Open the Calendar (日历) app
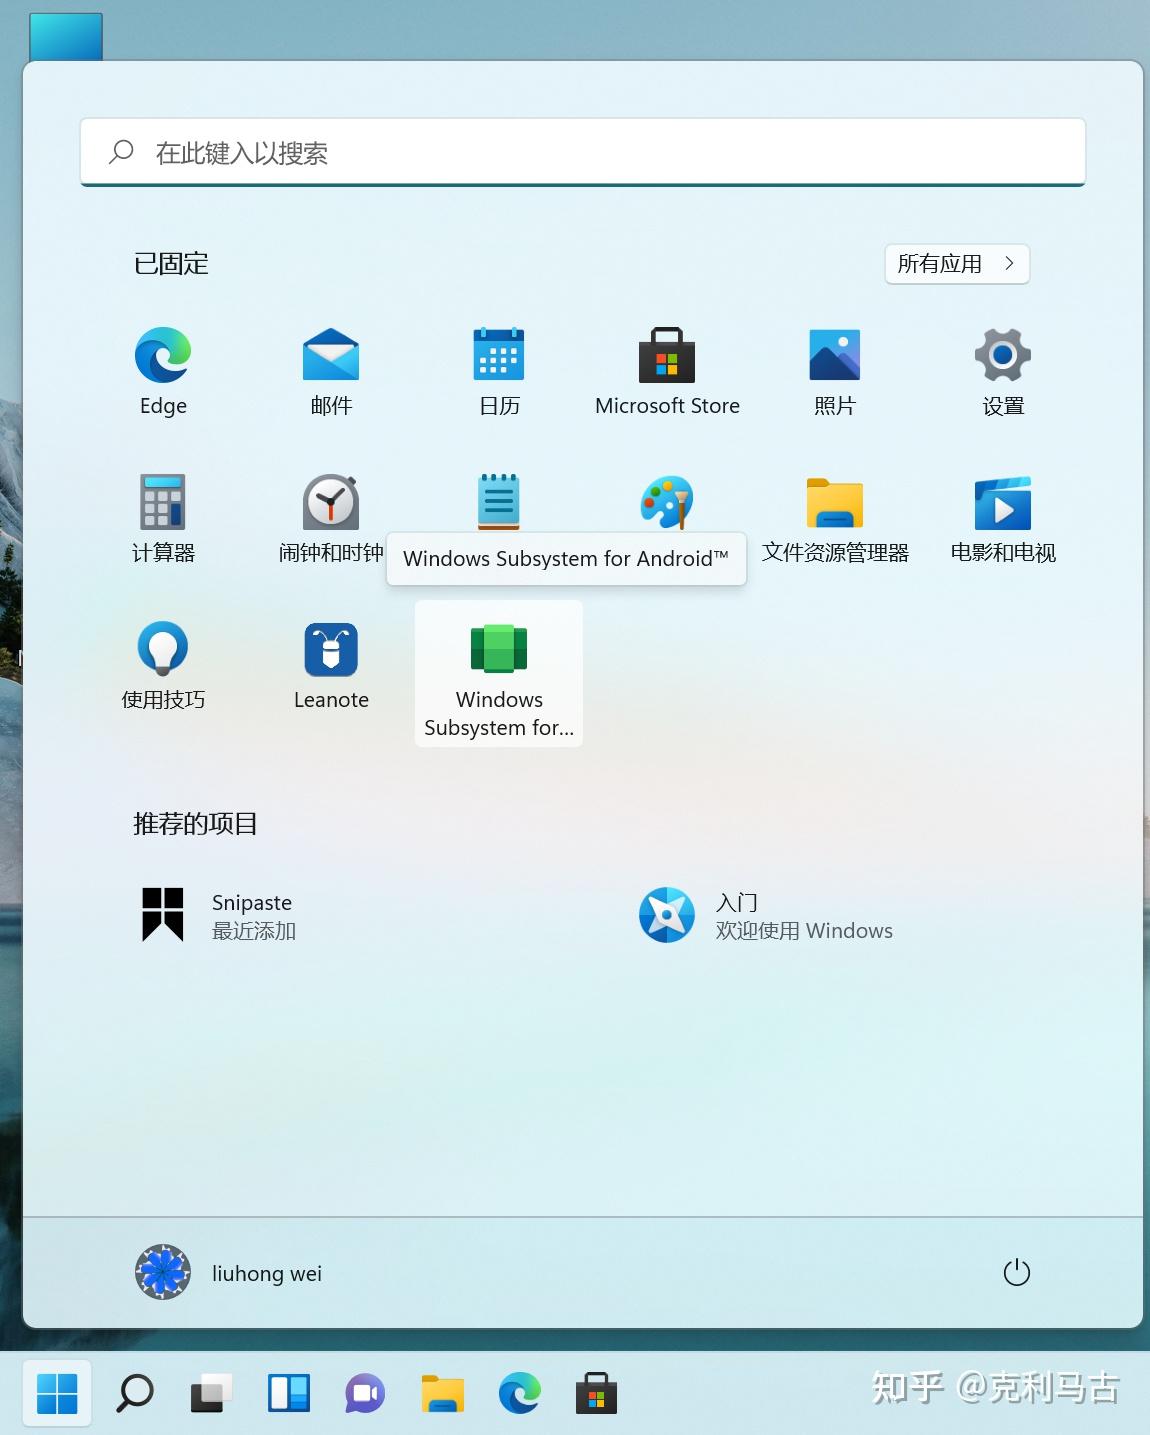1150x1435 pixels. (499, 372)
